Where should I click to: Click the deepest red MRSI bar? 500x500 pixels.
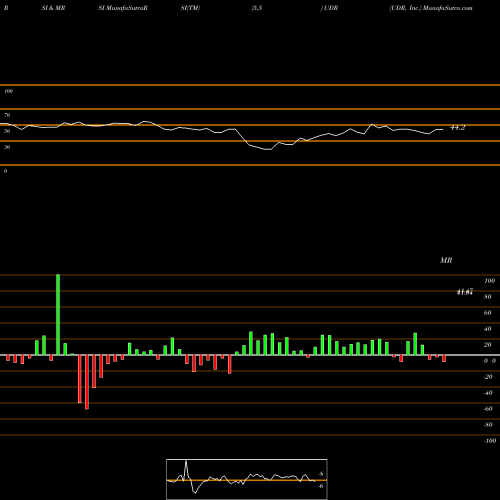pos(87,382)
